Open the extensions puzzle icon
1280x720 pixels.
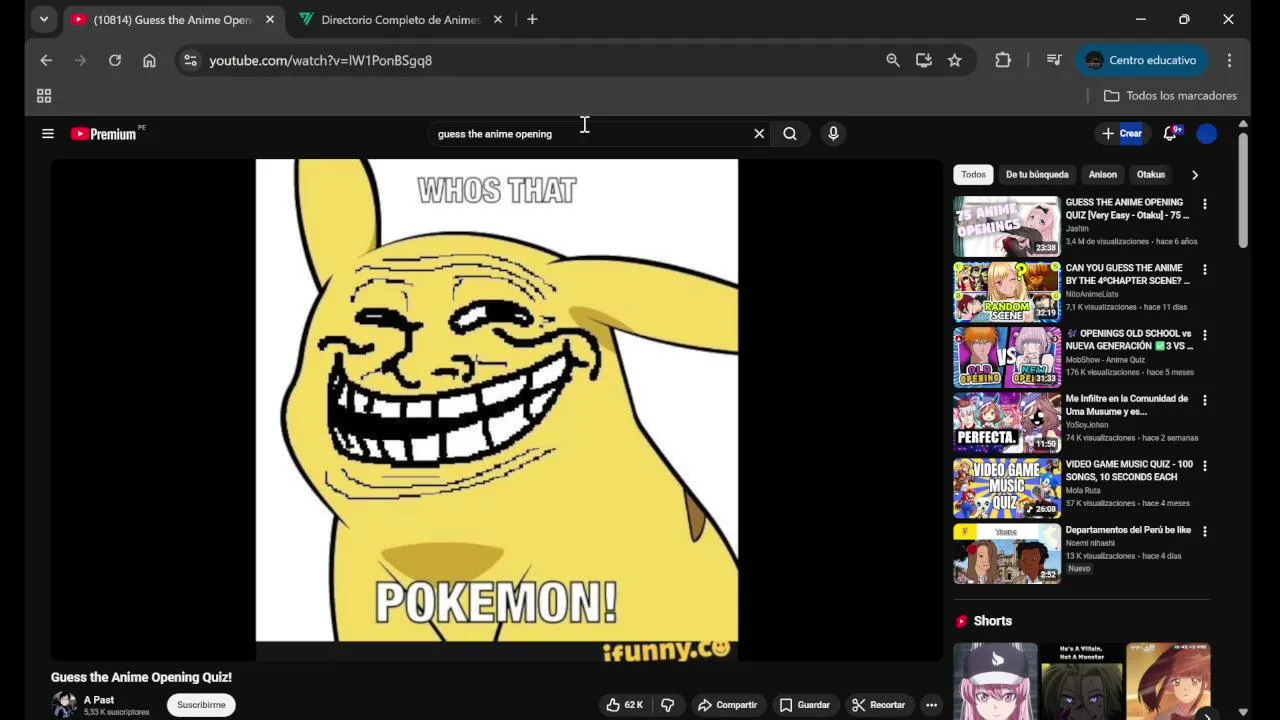click(1003, 60)
